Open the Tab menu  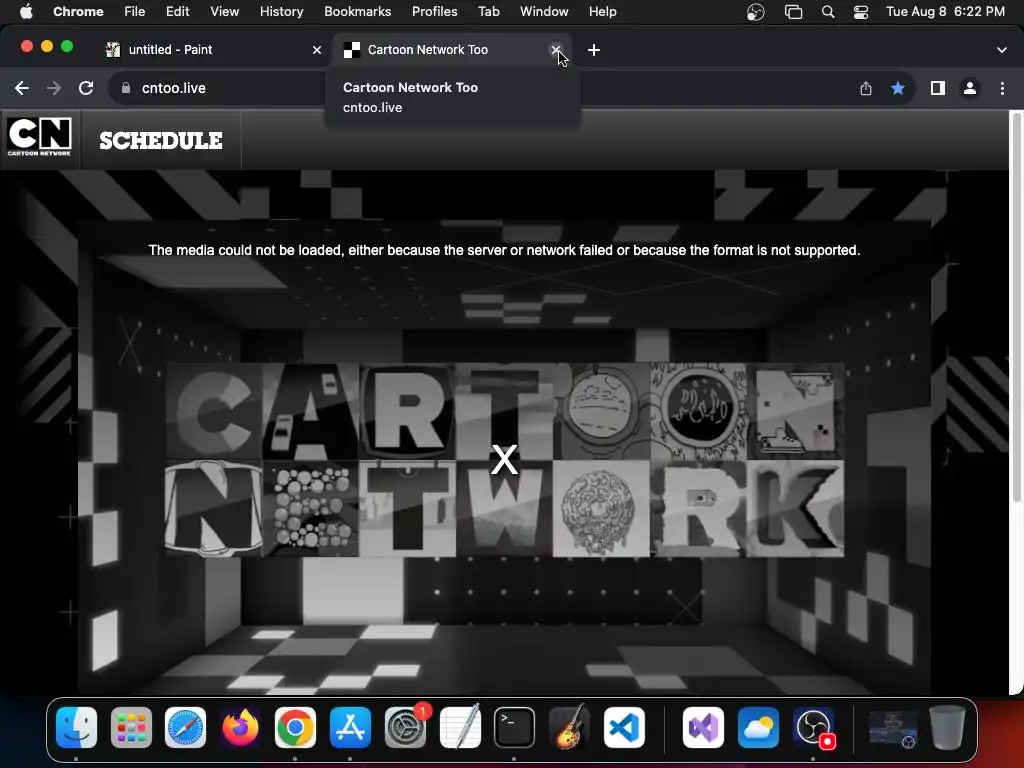click(x=488, y=12)
